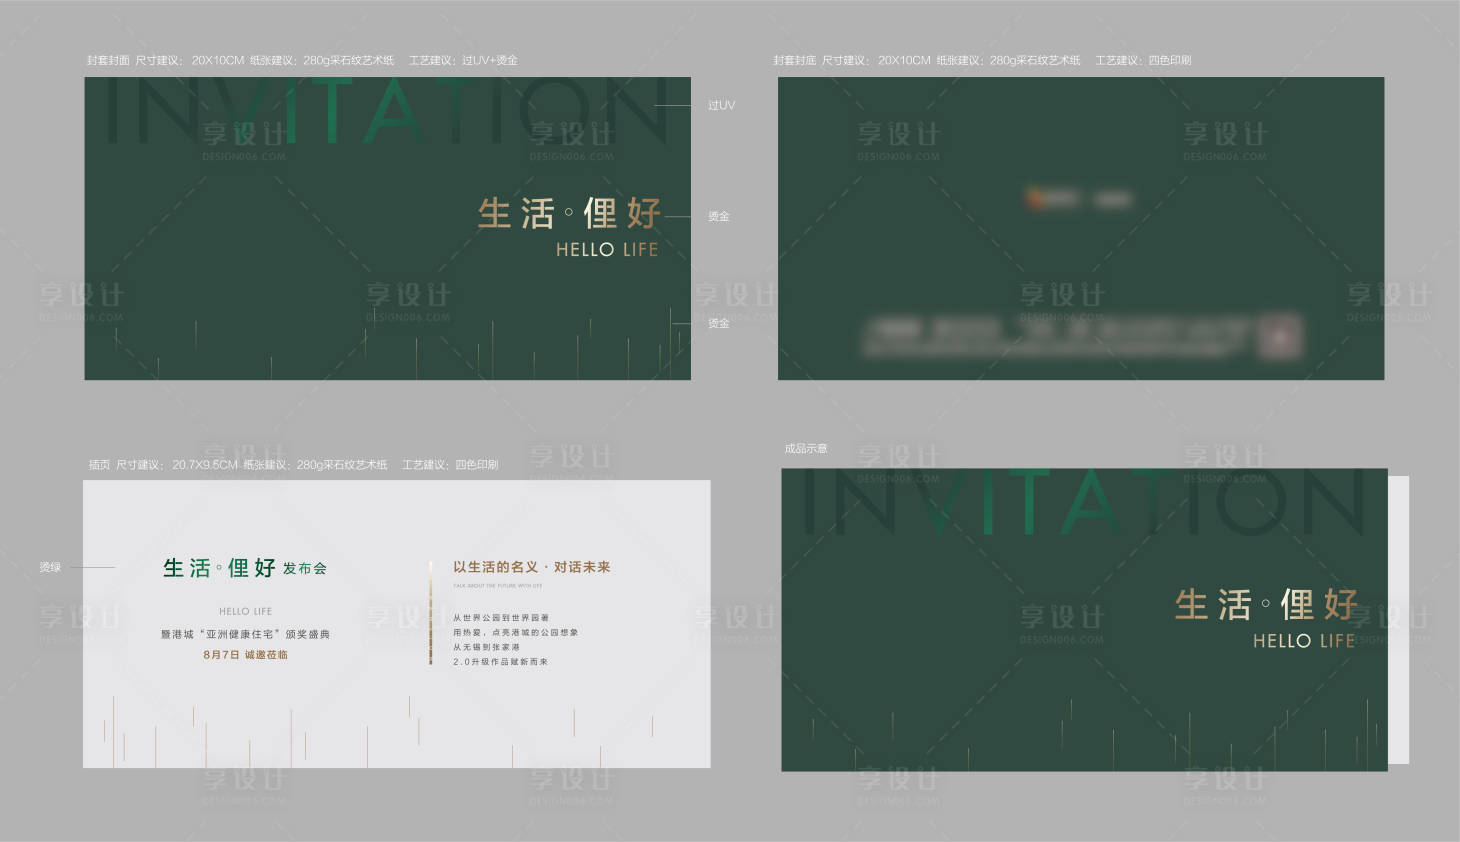The height and width of the screenshot is (842, 1460).
Task: Click the tiny 'TALK ABOUT THE FUTURE WITH LIFE' line
Action: (x=498, y=586)
